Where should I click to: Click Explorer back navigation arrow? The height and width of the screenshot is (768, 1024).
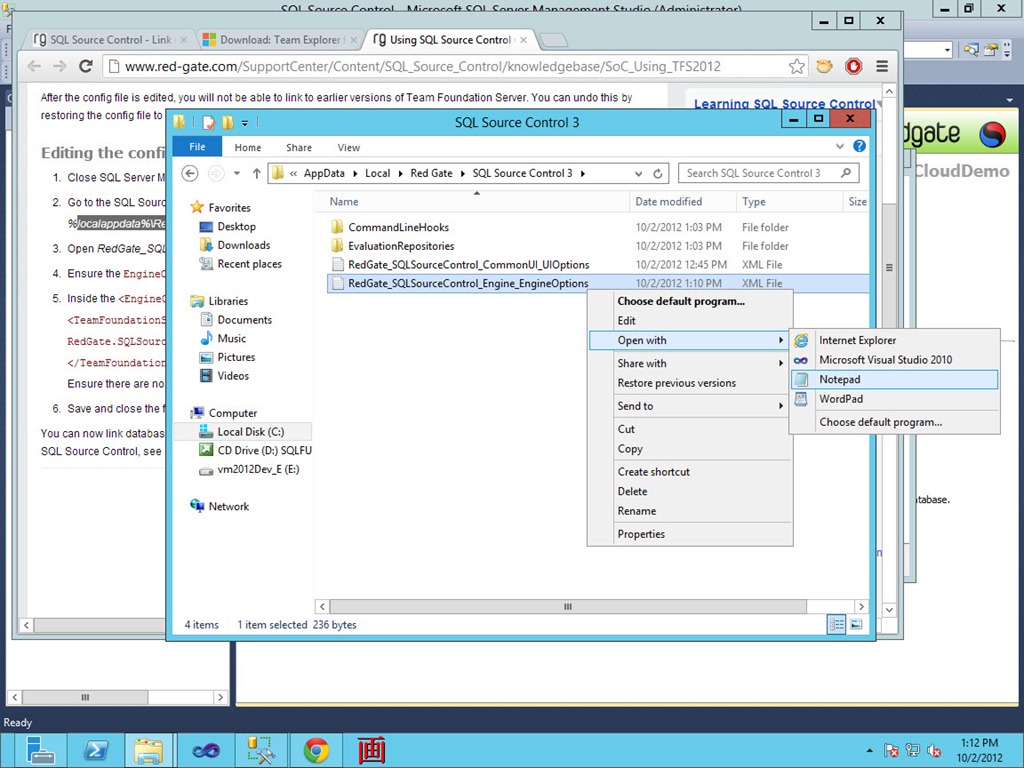point(189,173)
